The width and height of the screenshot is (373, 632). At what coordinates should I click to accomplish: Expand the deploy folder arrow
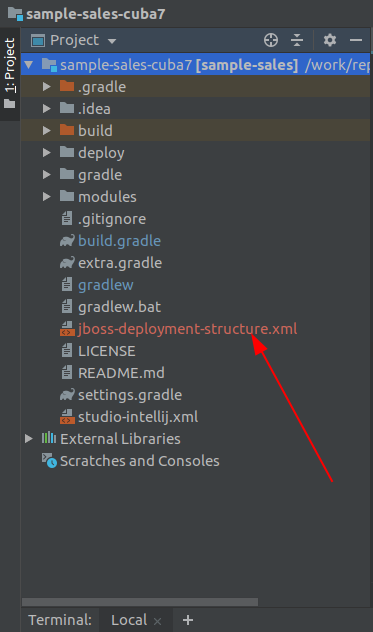[x=47, y=152]
